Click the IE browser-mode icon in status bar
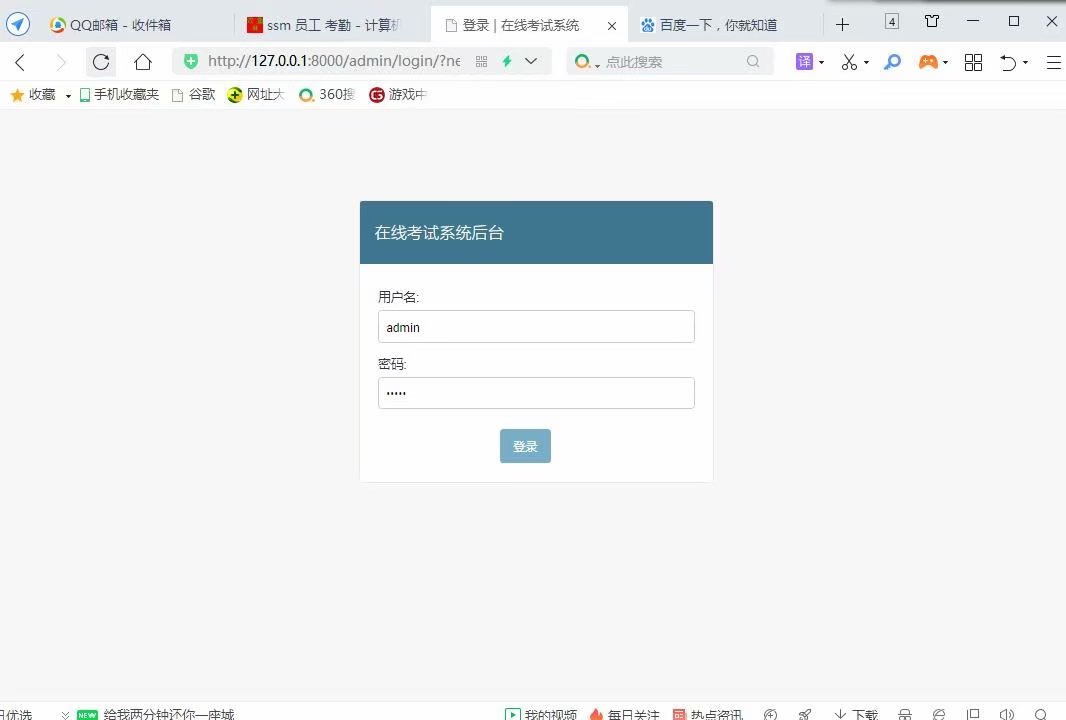The width and height of the screenshot is (1066, 720). 939,715
